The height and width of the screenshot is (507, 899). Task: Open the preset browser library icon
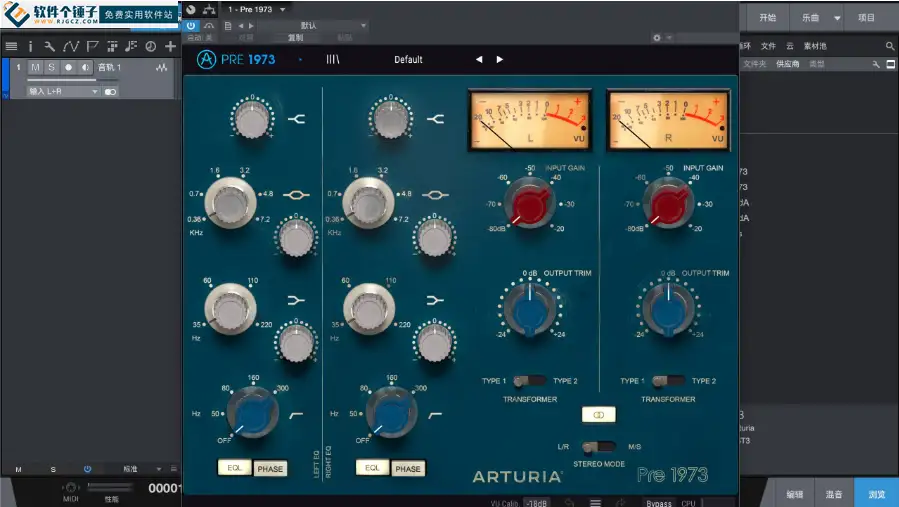coord(333,59)
